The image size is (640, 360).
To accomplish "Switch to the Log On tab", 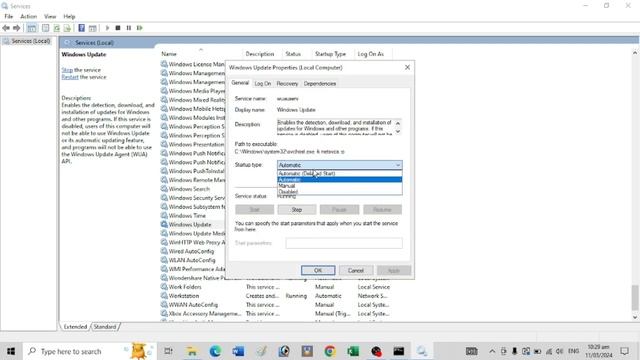I will pyautogui.click(x=262, y=83).
